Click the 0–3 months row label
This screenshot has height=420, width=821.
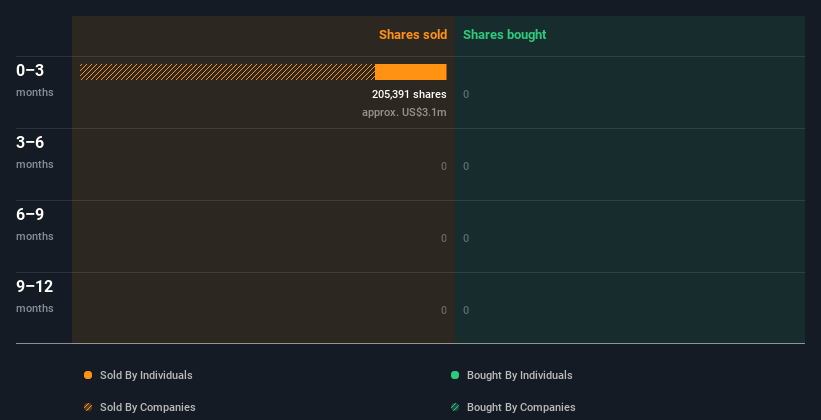click(35, 80)
